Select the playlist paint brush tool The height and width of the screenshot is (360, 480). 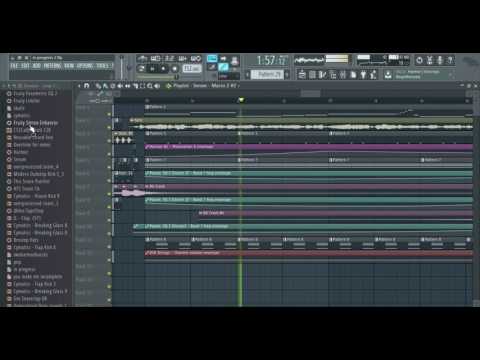[105, 86]
